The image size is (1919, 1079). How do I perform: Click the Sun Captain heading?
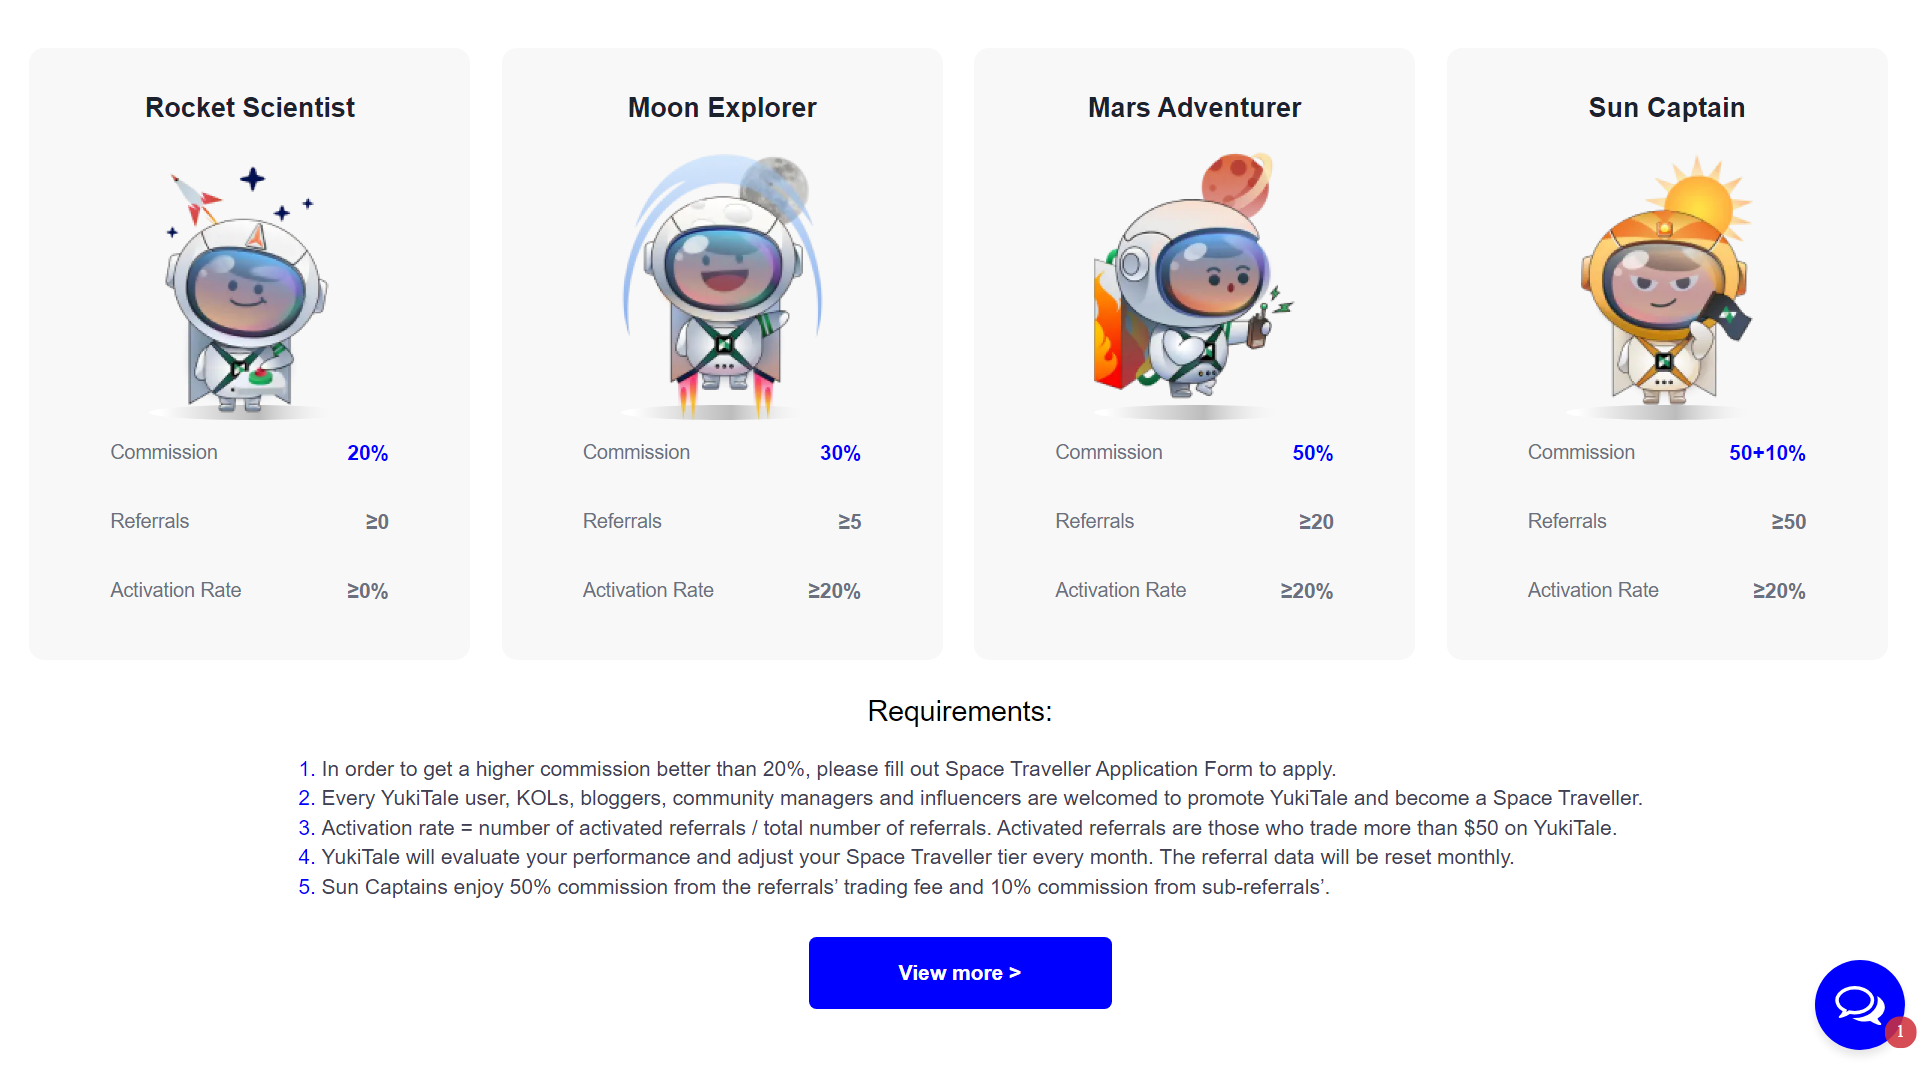pos(1667,107)
